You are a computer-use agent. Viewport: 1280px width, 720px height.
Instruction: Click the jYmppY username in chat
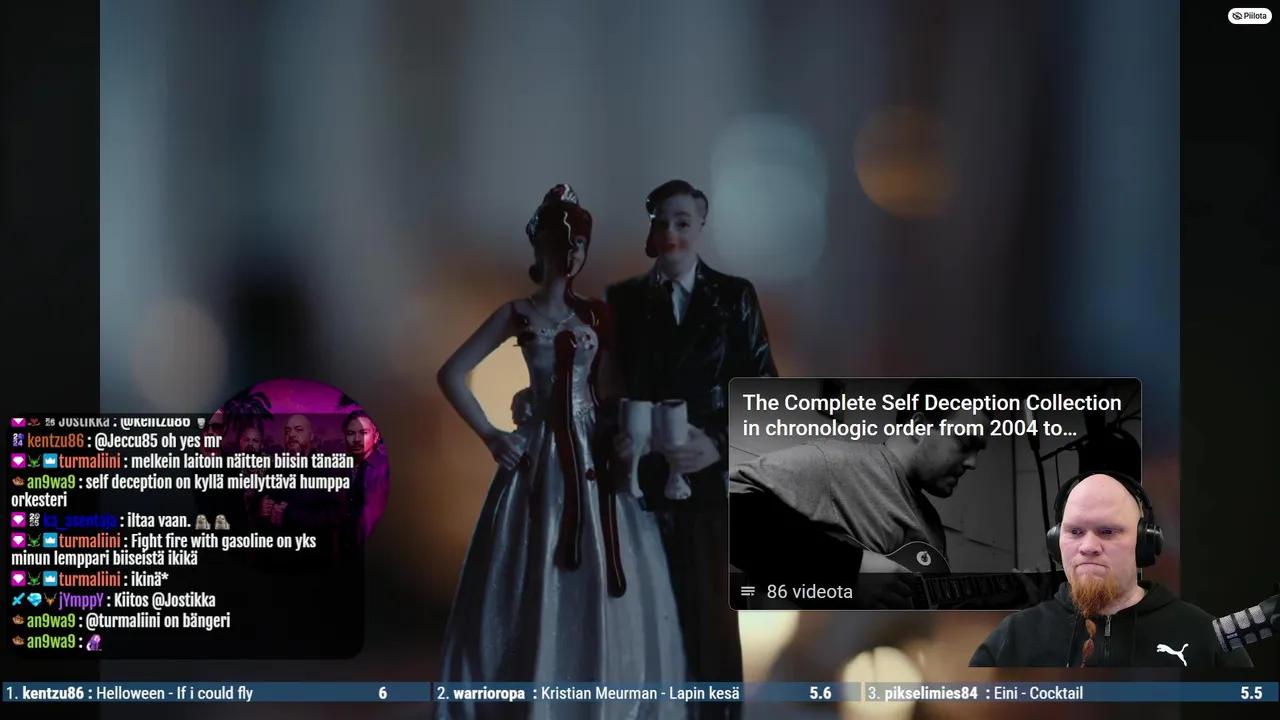(81, 601)
